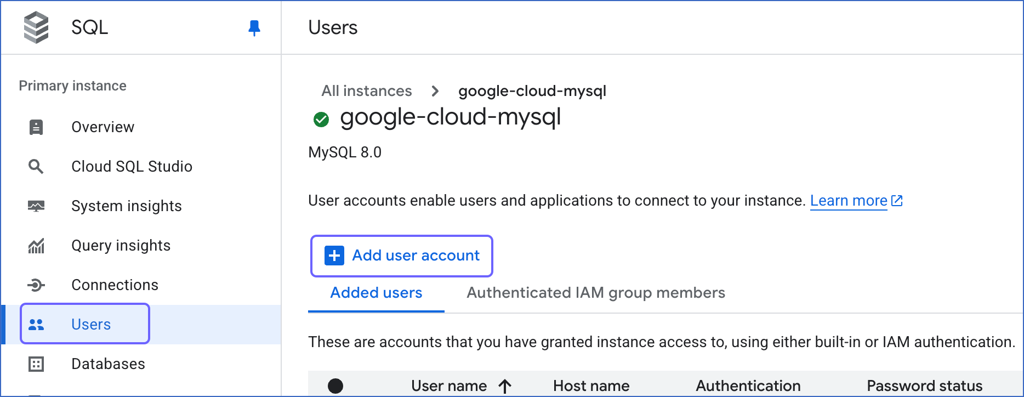
Task: Click the SQL product stack logo
Action: pos(37,28)
